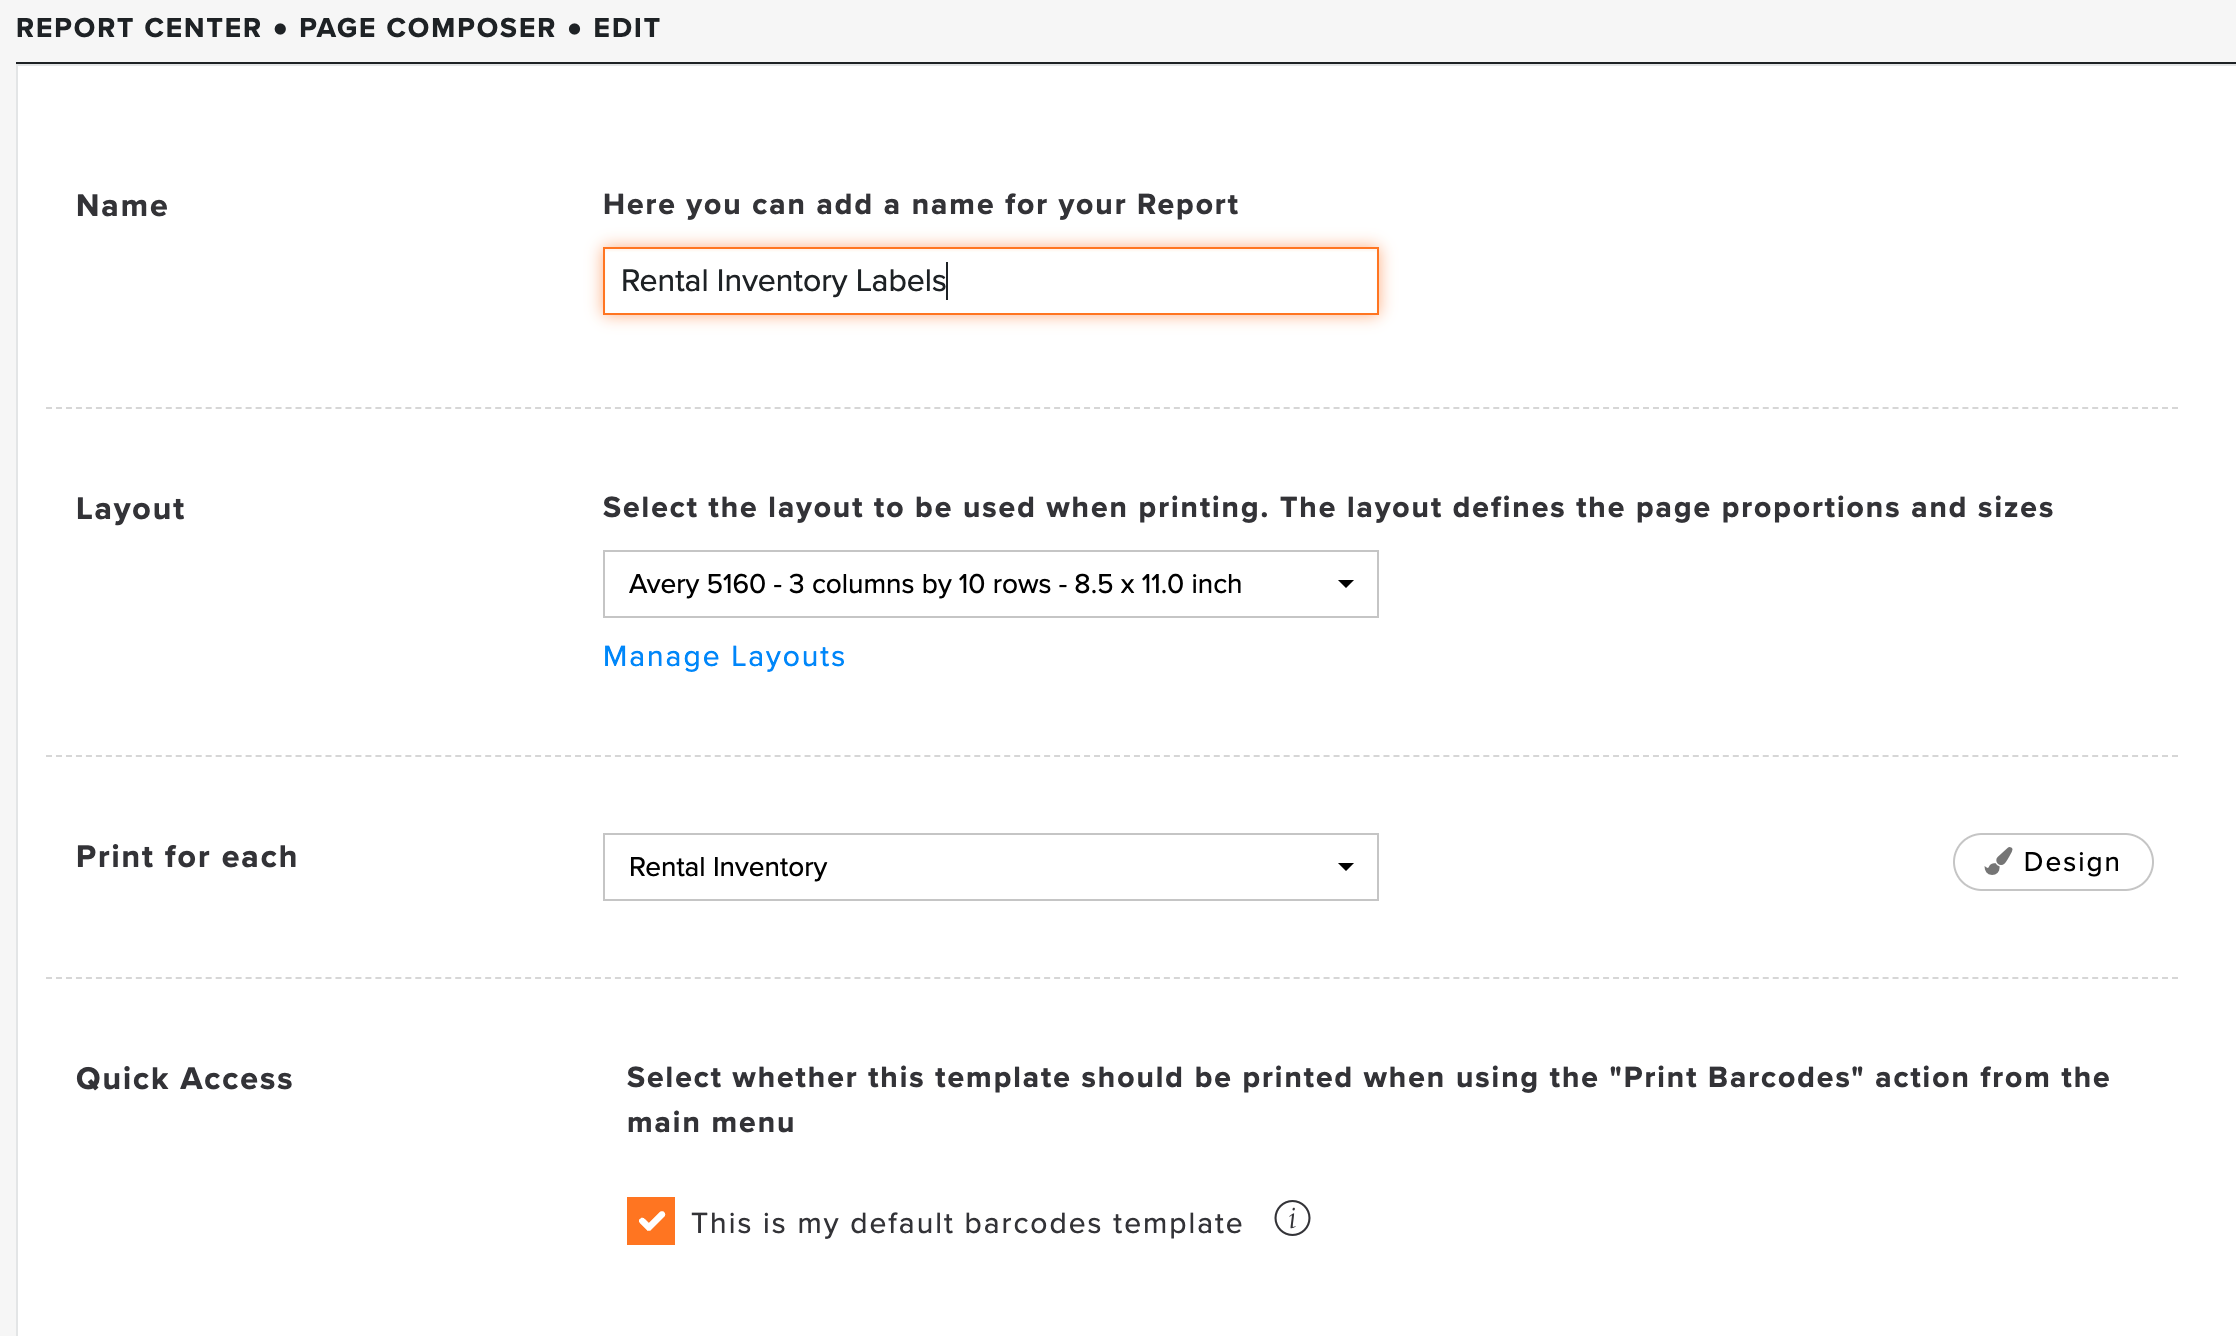Click the 'Print for each' label
The height and width of the screenshot is (1336, 2236).
click(x=187, y=857)
